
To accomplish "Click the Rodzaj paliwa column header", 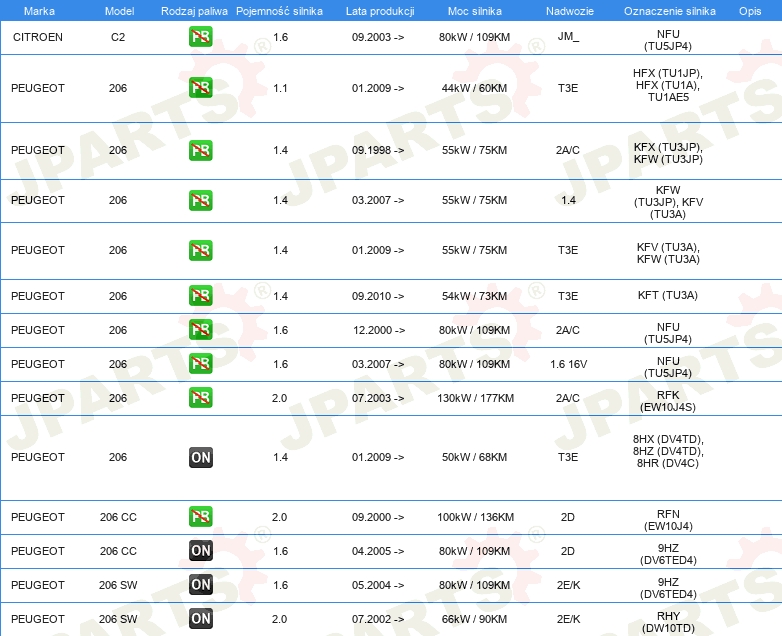I will [194, 11].
